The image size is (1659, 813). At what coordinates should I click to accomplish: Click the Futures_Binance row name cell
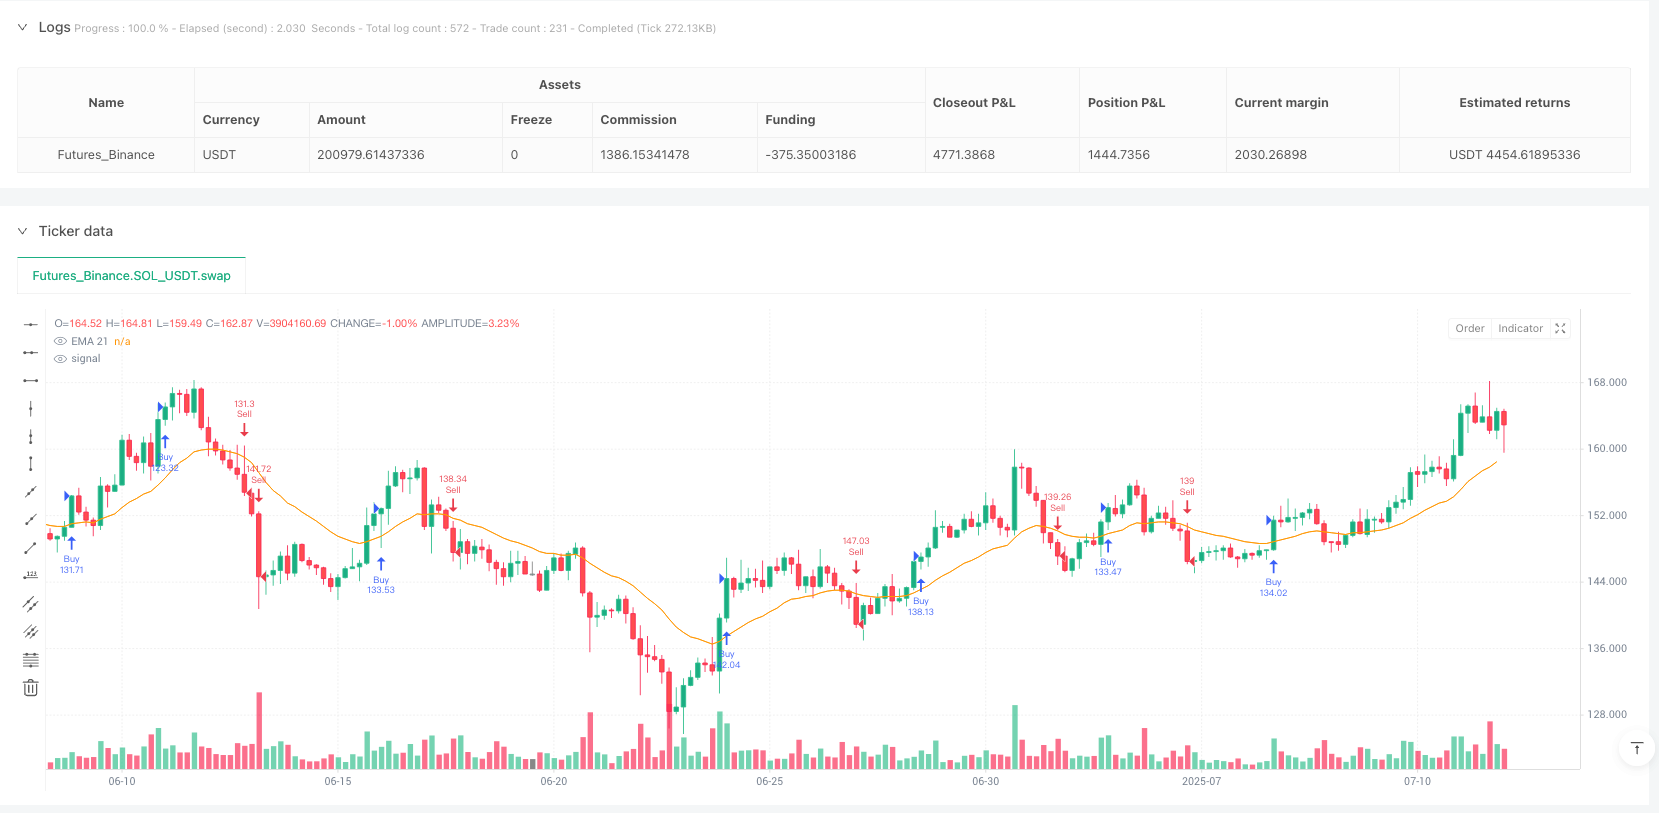point(106,155)
